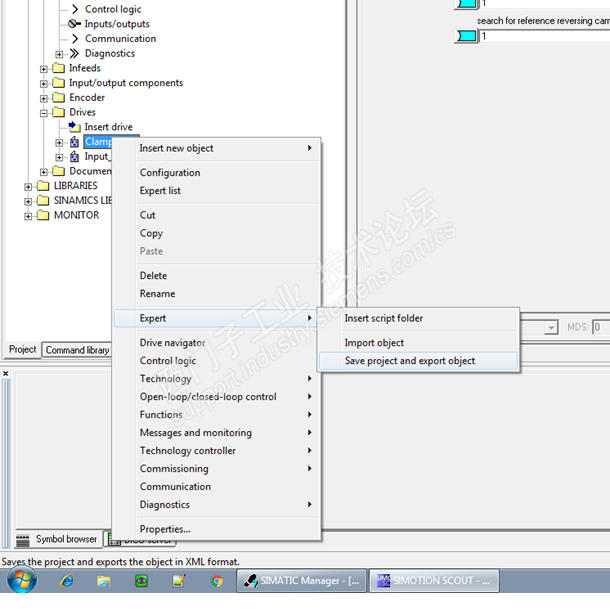Image resolution: width=610 pixels, height=616 pixels.
Task: Click the Diagnostics double-arrow icon
Action: 74,53
